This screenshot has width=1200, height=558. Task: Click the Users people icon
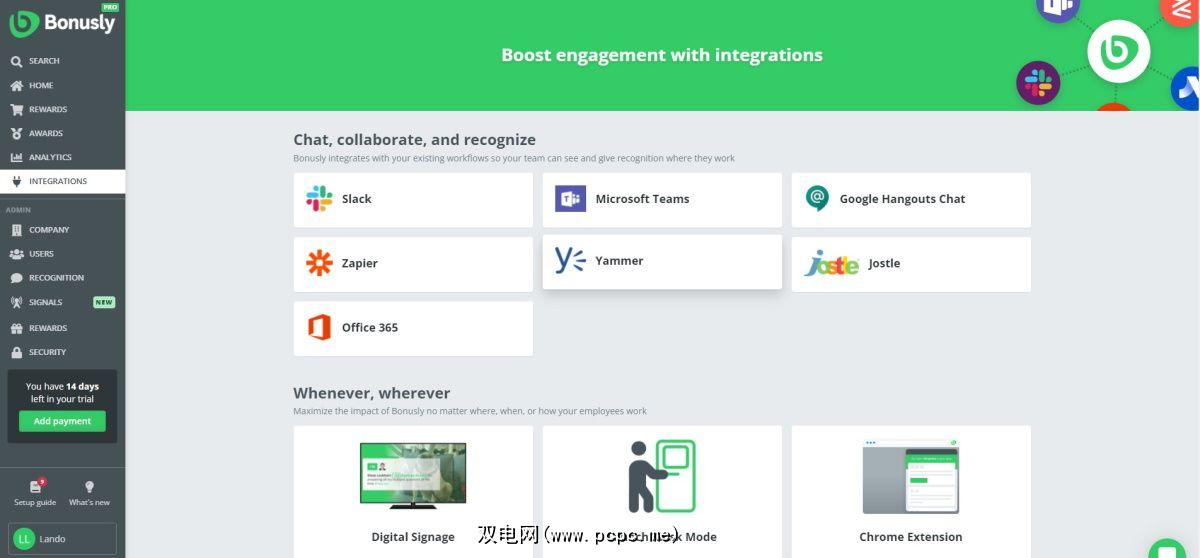click(x=16, y=254)
